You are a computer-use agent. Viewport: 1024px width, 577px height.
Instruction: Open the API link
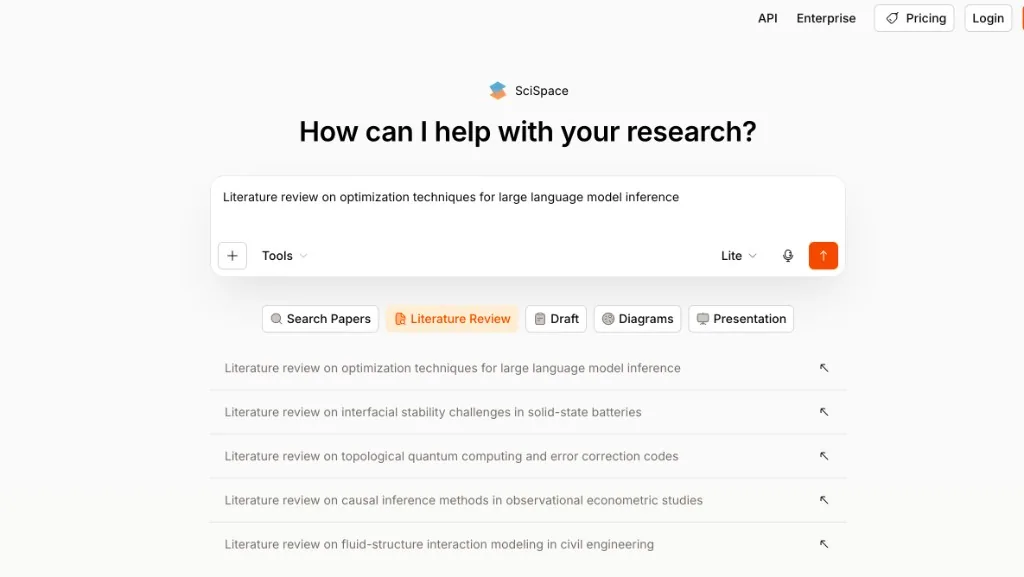pyautogui.click(x=767, y=18)
